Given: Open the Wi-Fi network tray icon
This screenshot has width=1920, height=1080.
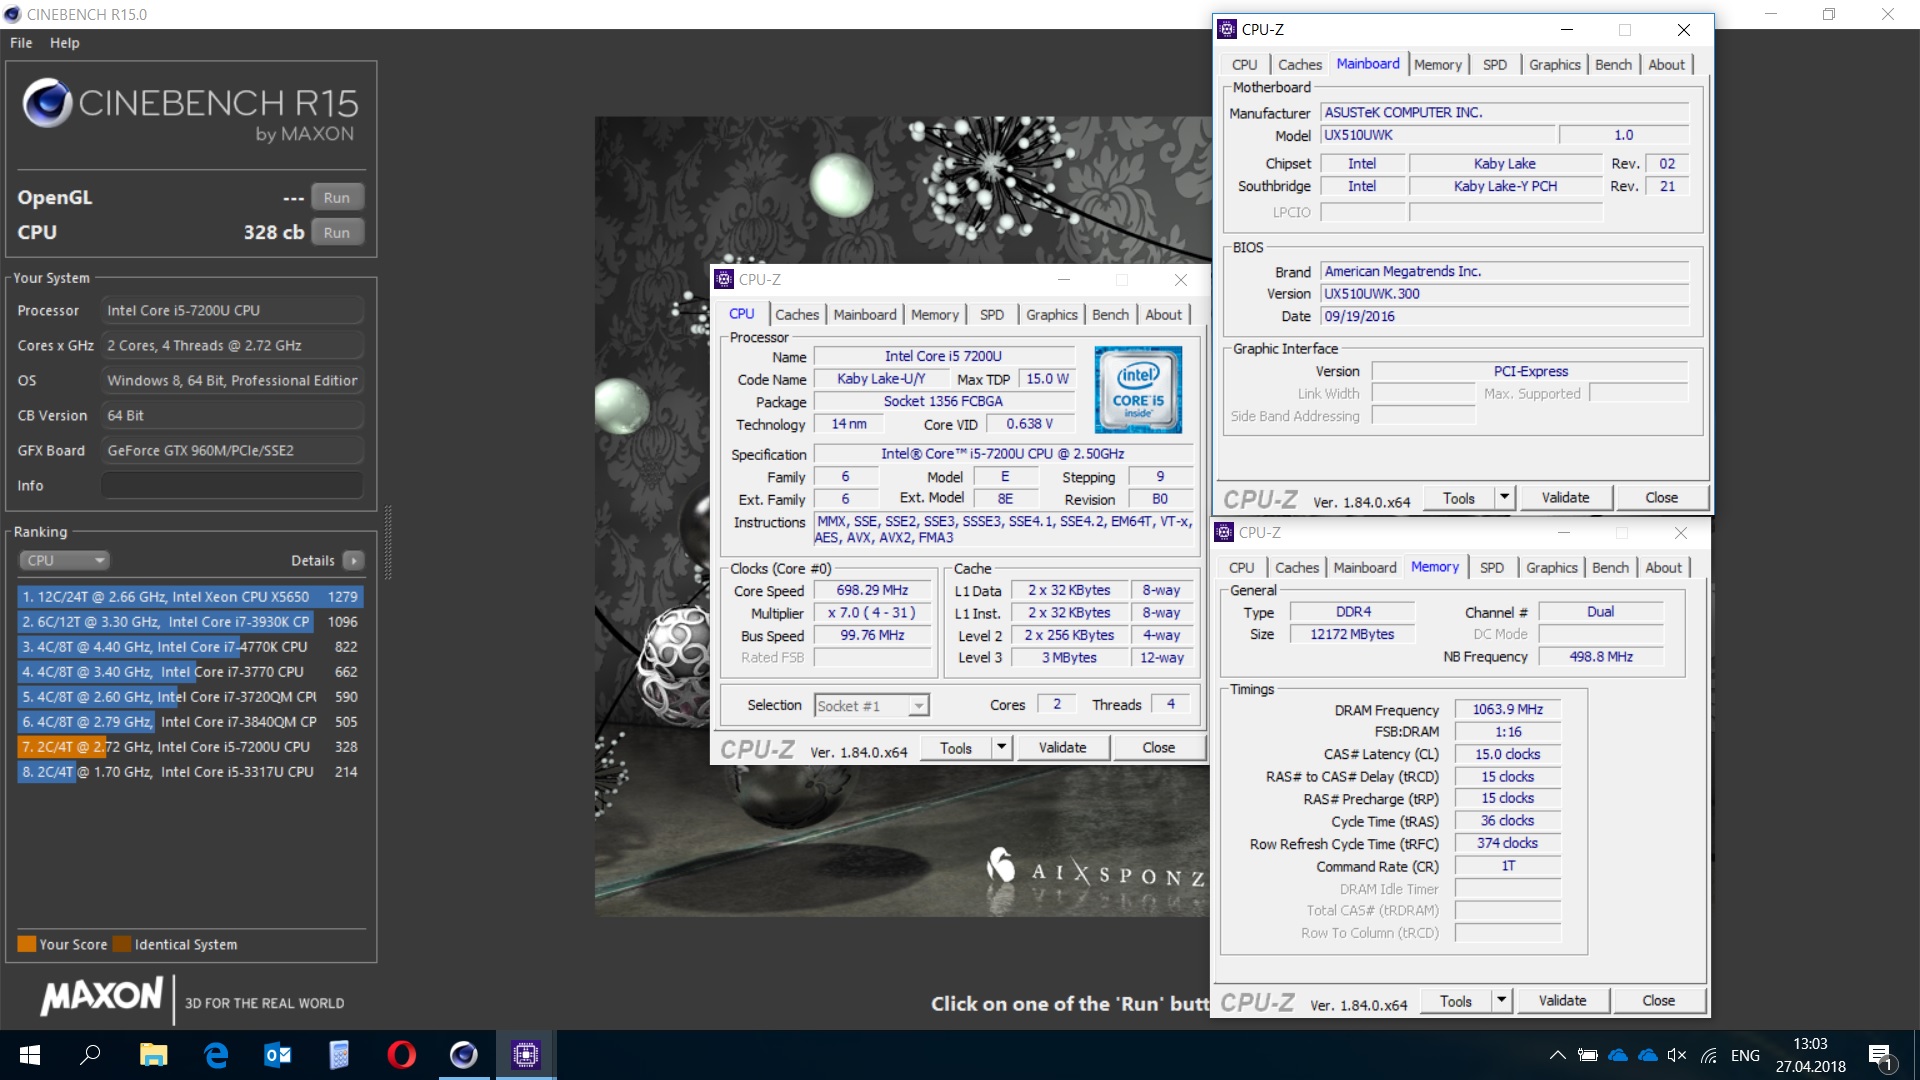Looking at the screenshot, I should 1709,1055.
